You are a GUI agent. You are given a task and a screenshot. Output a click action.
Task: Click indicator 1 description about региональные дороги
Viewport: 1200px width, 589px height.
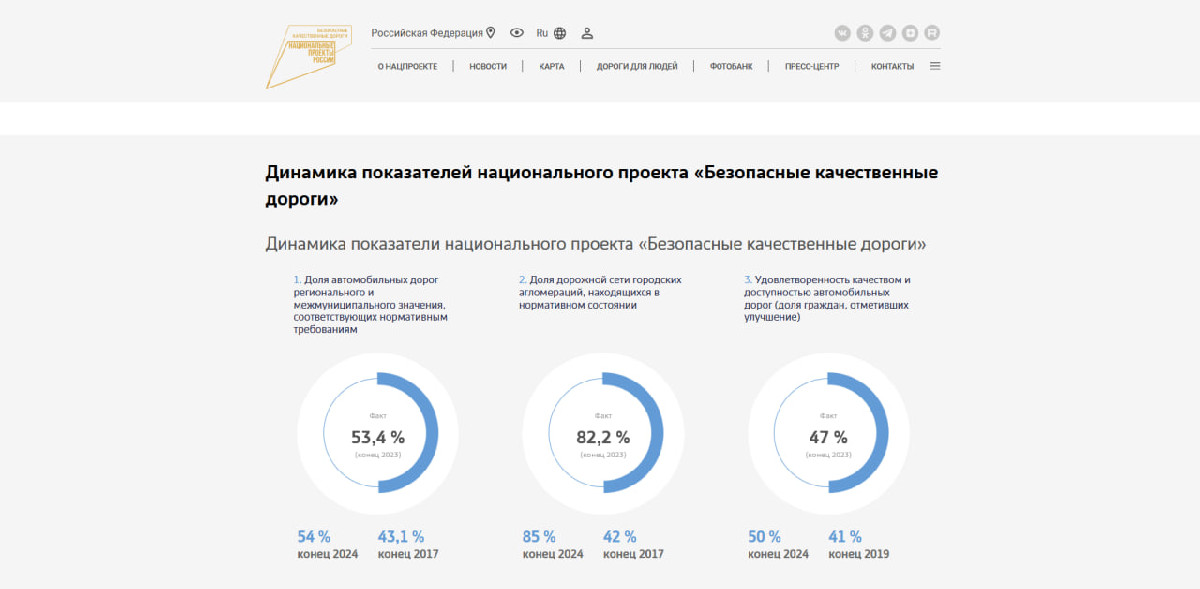click(x=370, y=305)
